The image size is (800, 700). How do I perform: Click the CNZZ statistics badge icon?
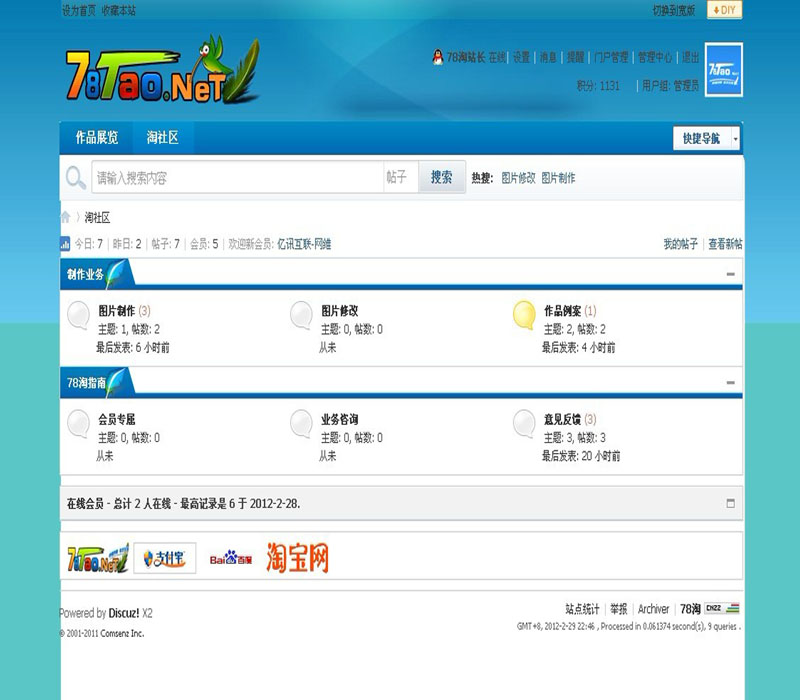click(722, 608)
